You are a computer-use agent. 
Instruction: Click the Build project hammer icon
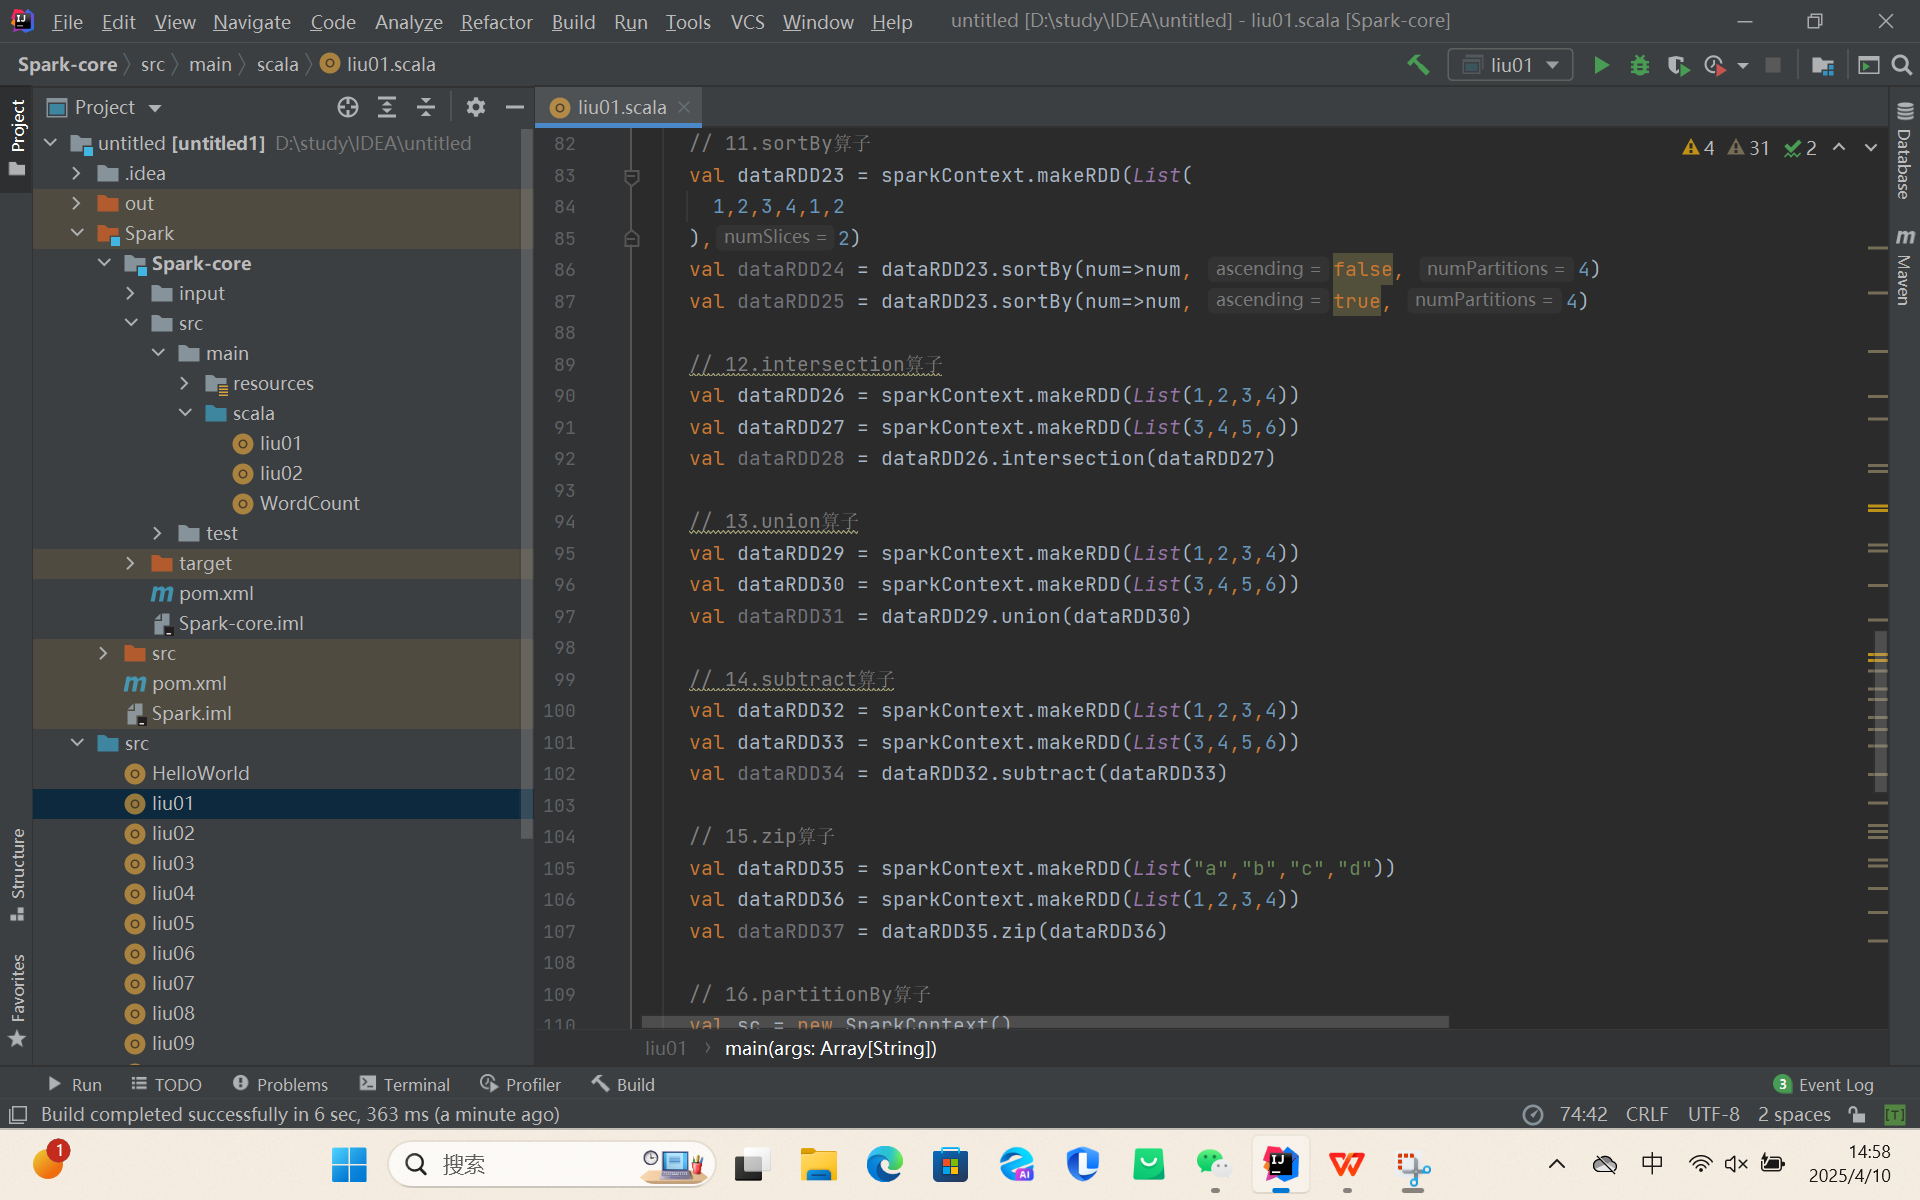pos(1418,65)
